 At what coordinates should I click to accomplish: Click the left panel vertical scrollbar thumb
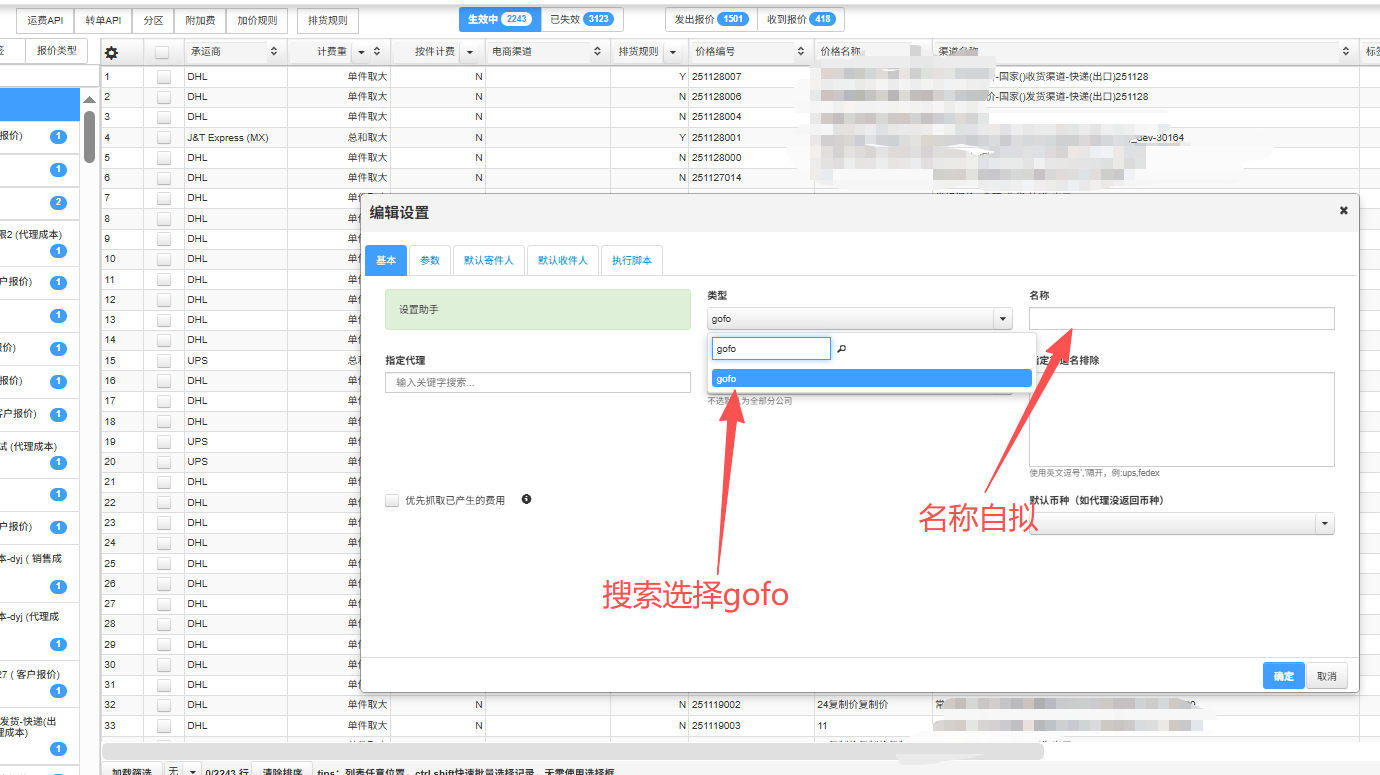(89, 136)
